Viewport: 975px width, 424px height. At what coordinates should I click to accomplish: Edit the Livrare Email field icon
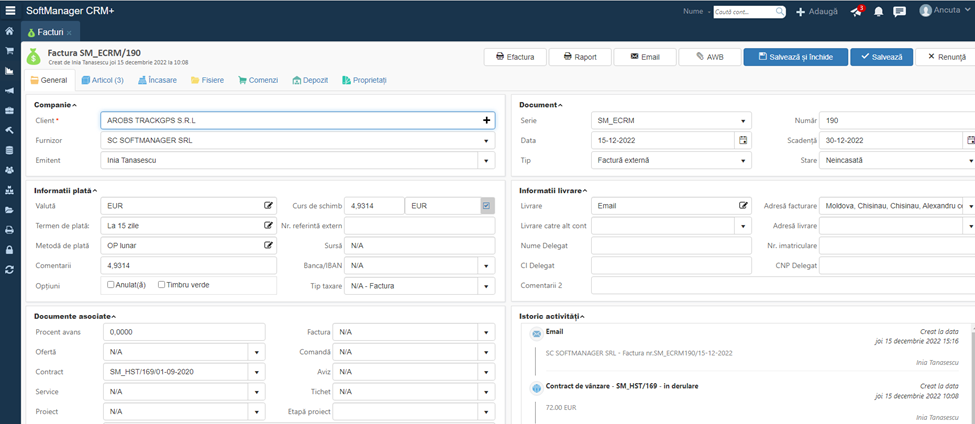coord(742,205)
